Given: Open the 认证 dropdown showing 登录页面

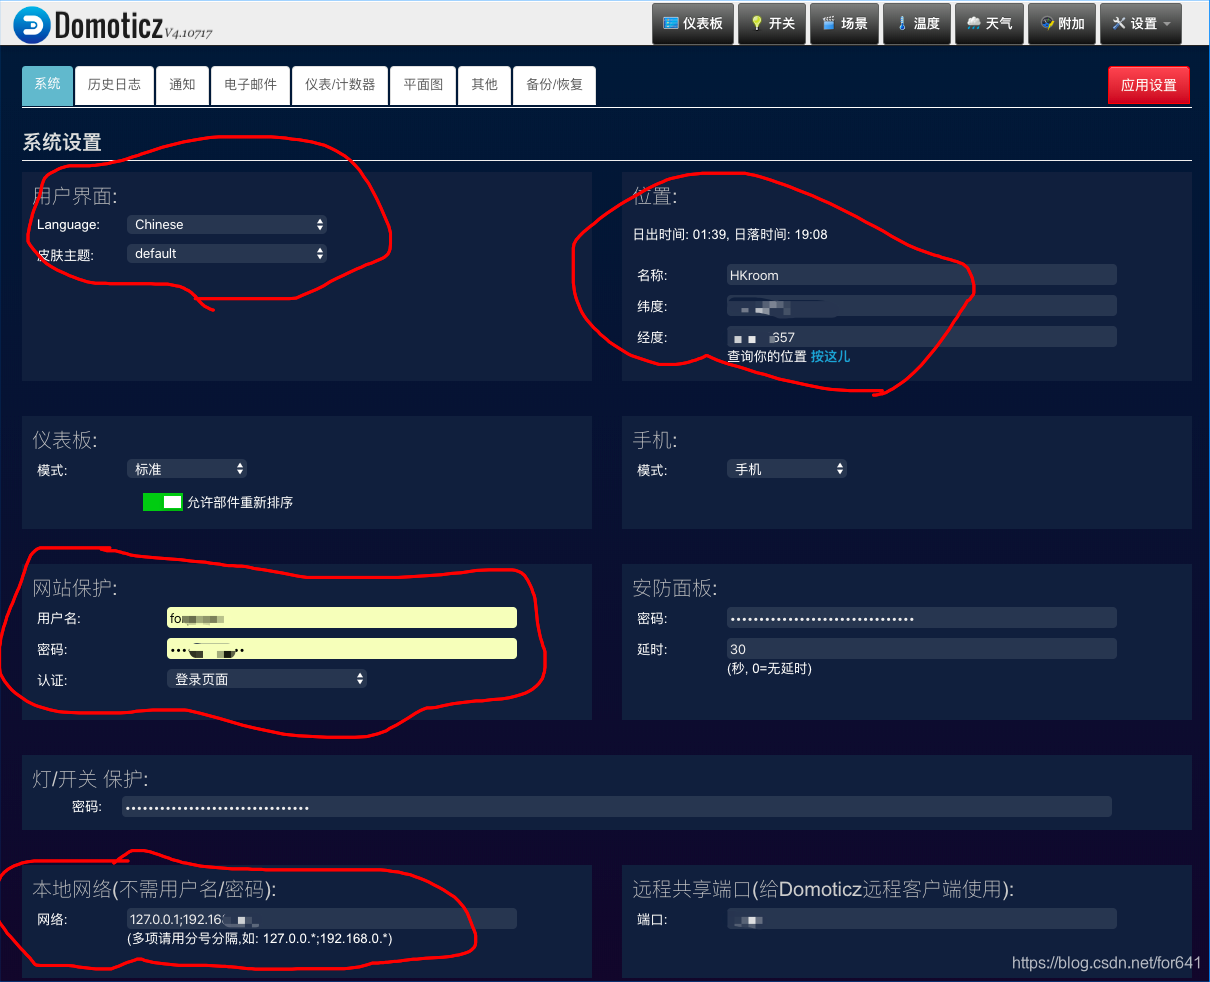Looking at the screenshot, I should (267, 679).
